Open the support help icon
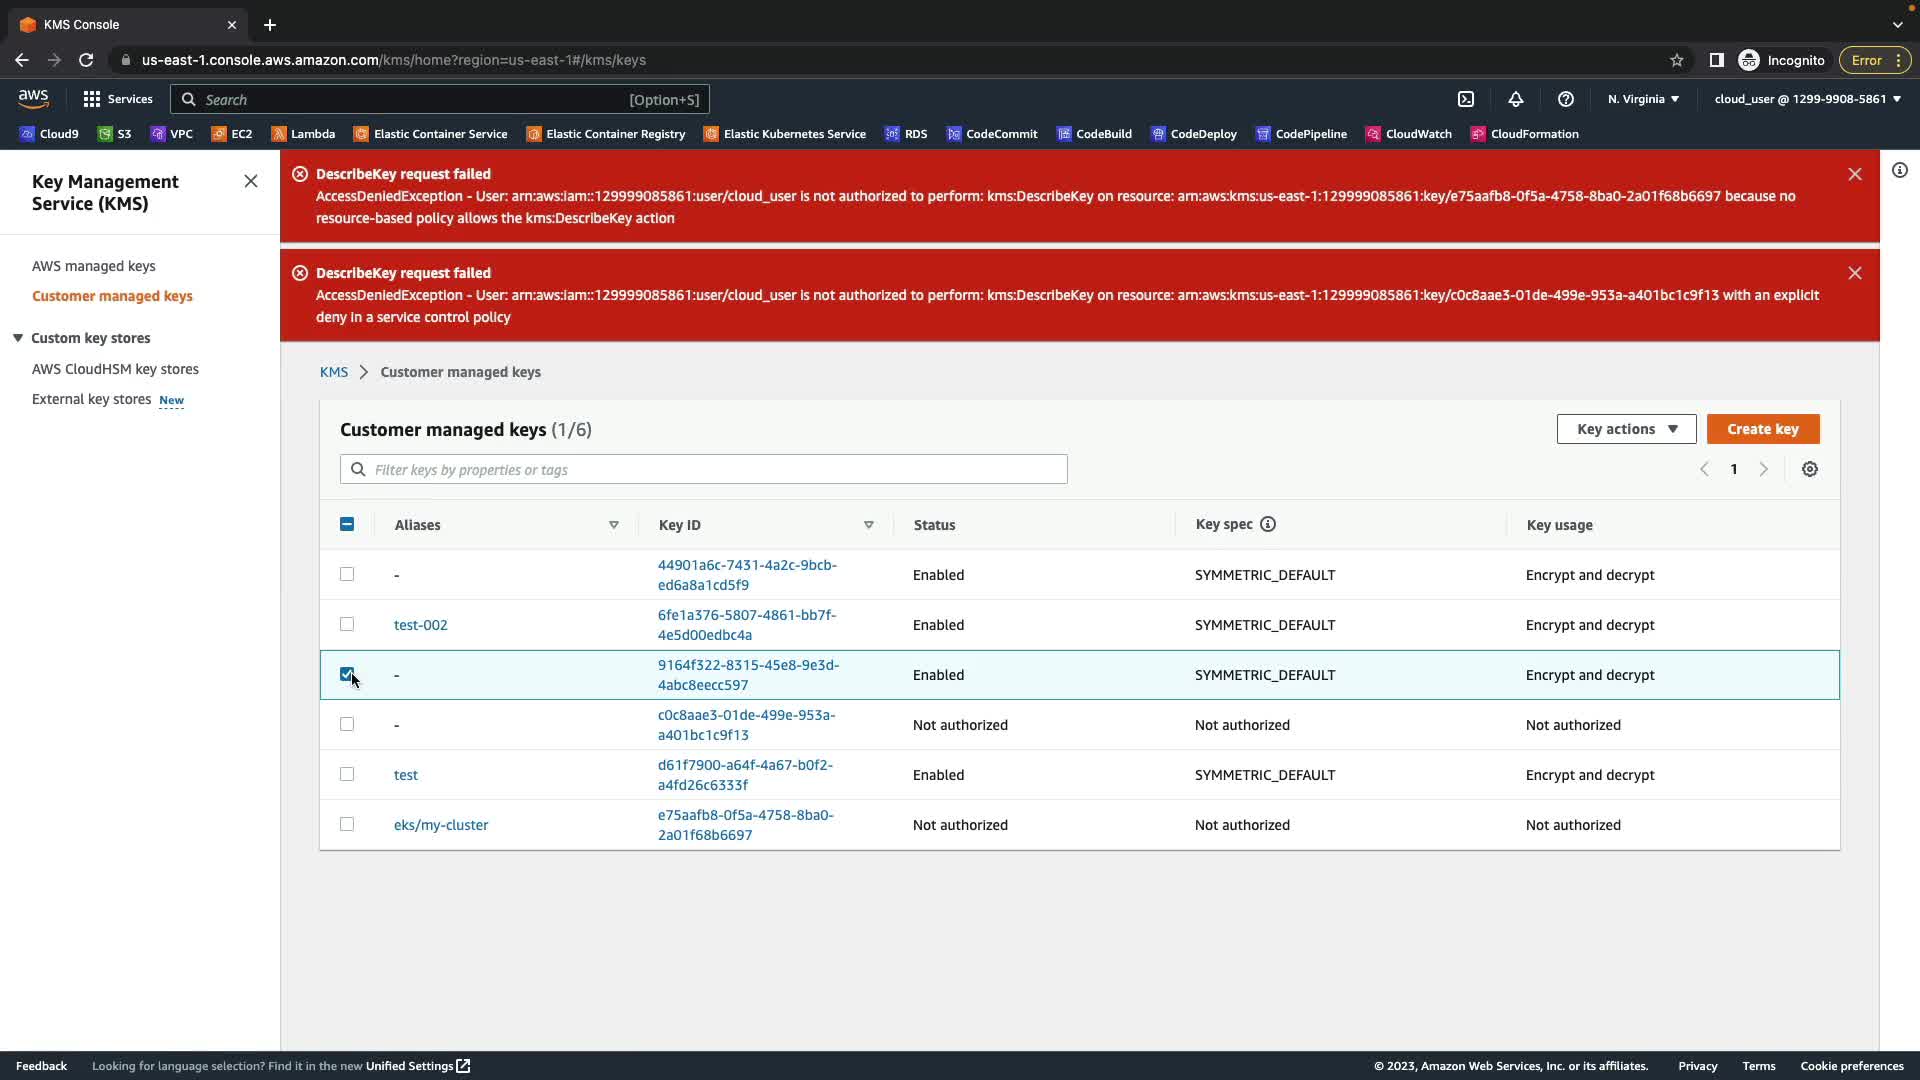 (x=1566, y=99)
